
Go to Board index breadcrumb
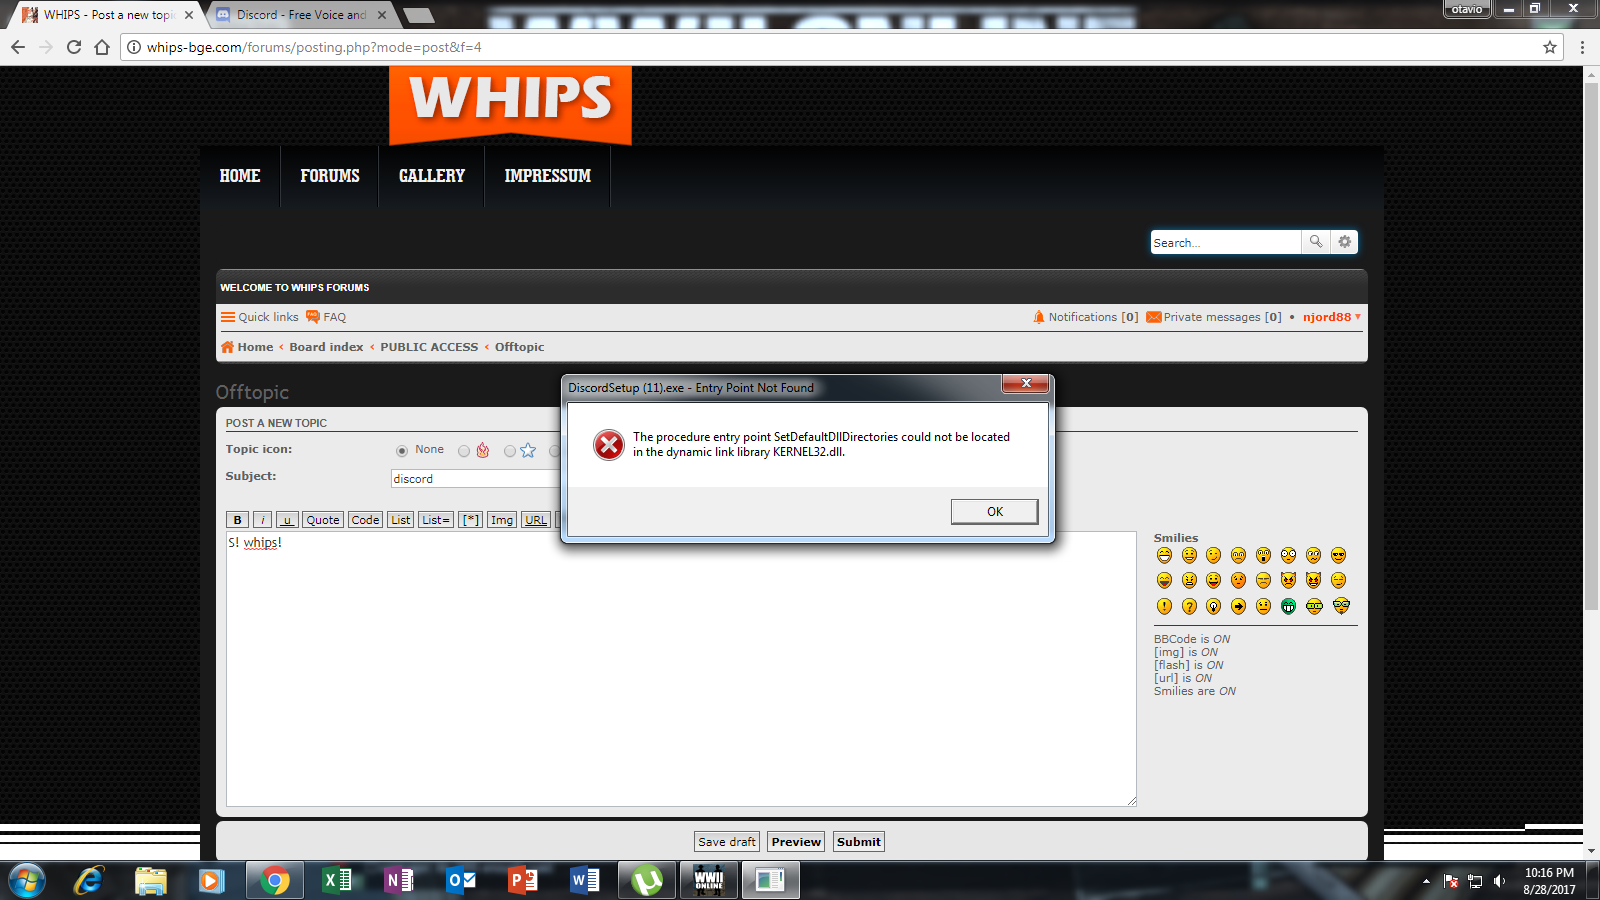click(326, 347)
